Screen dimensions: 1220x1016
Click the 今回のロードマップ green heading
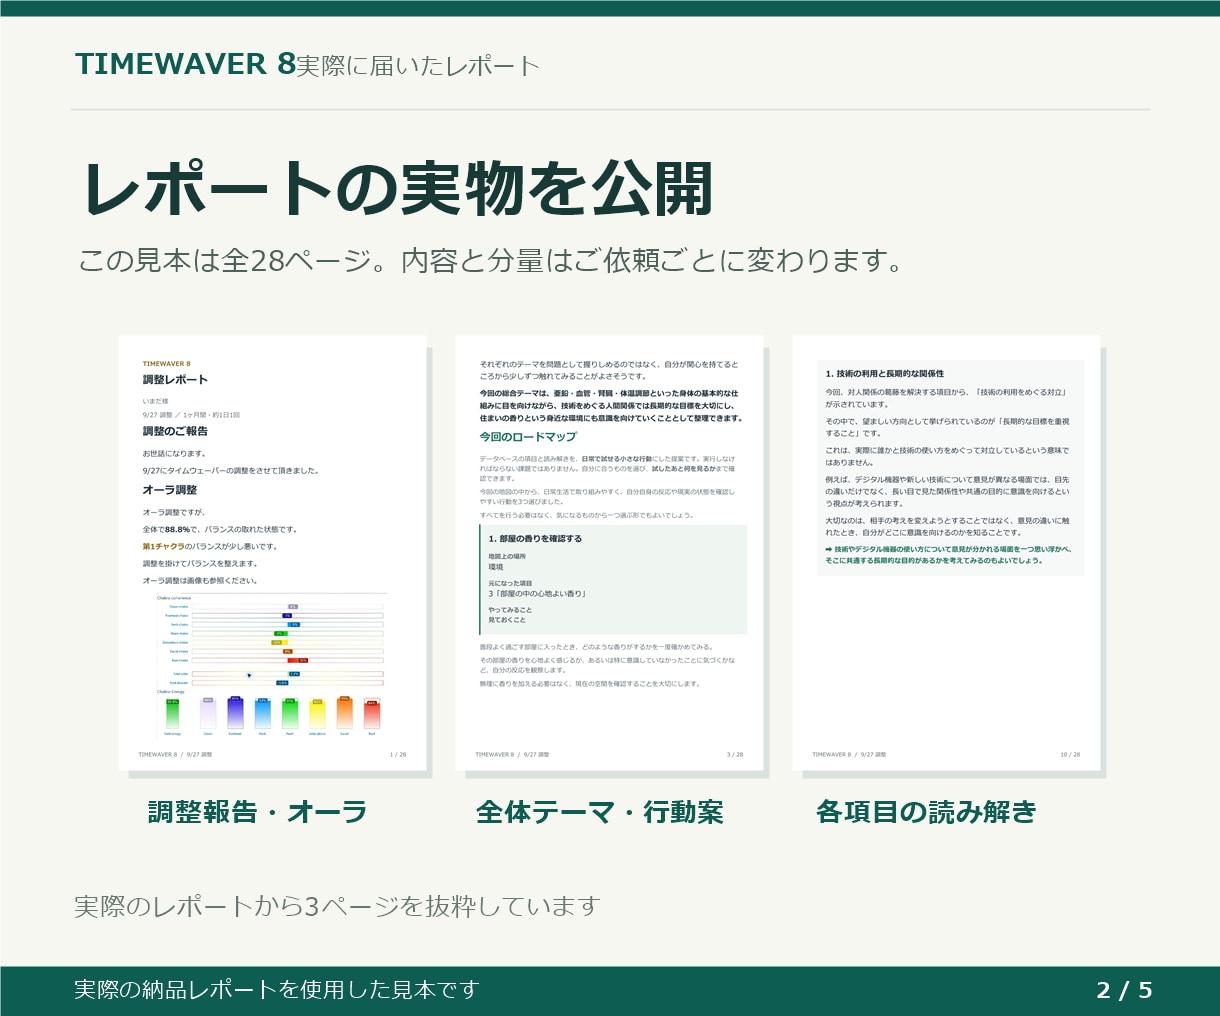[x=528, y=437]
